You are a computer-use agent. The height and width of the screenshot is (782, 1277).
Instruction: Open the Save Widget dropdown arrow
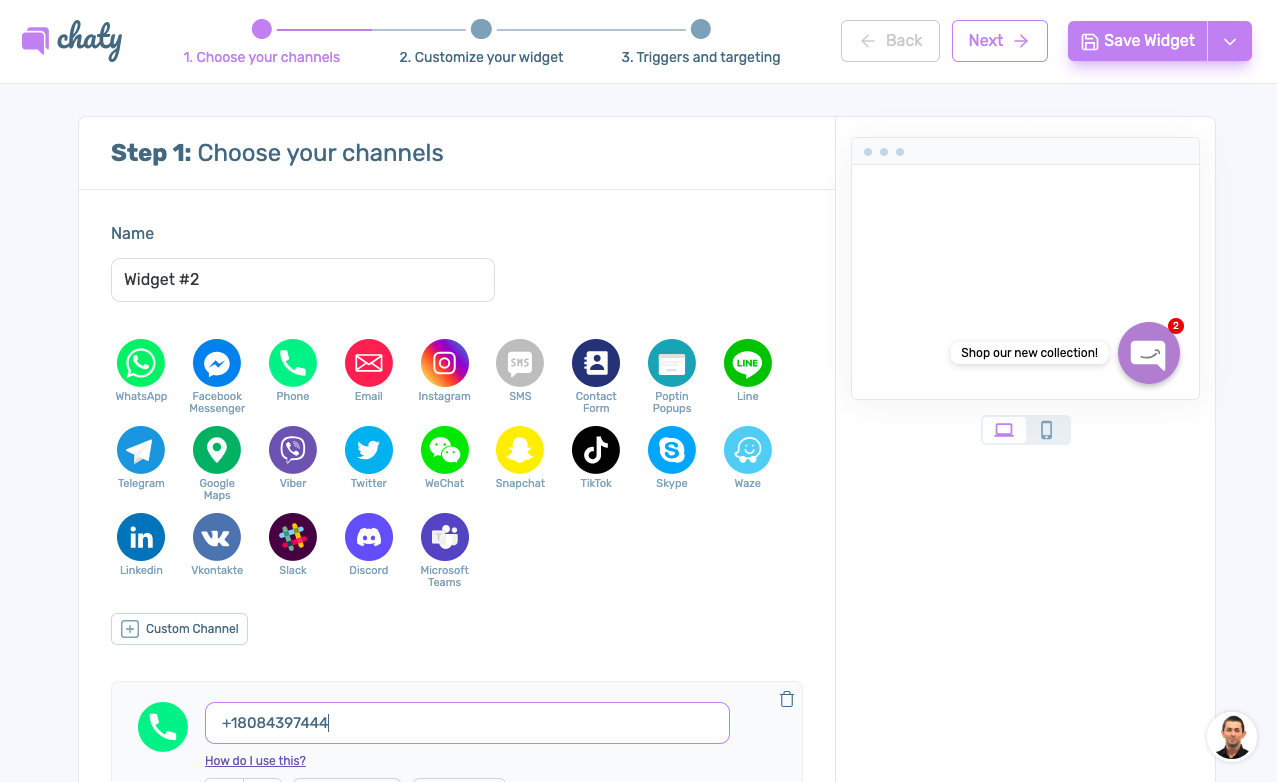1230,41
